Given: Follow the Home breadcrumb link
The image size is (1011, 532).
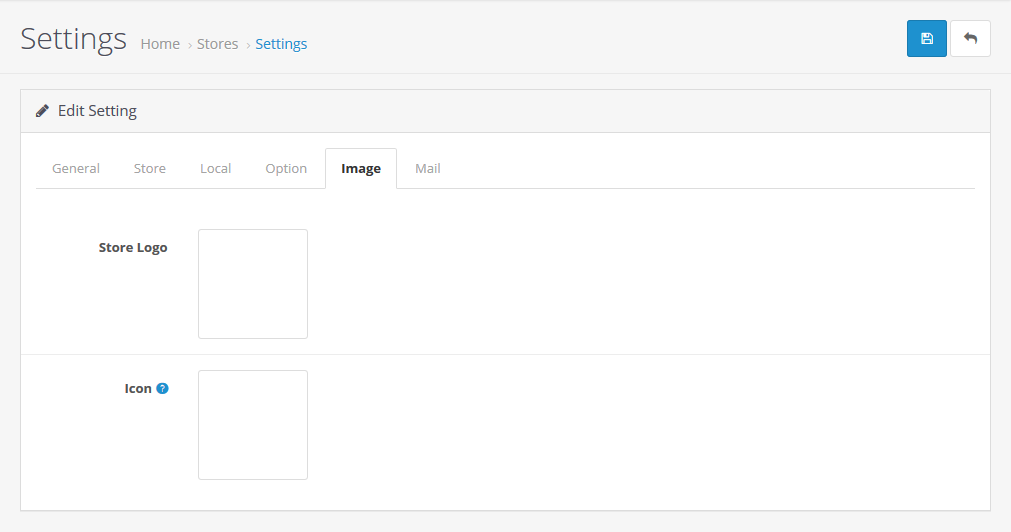Looking at the screenshot, I should point(160,44).
